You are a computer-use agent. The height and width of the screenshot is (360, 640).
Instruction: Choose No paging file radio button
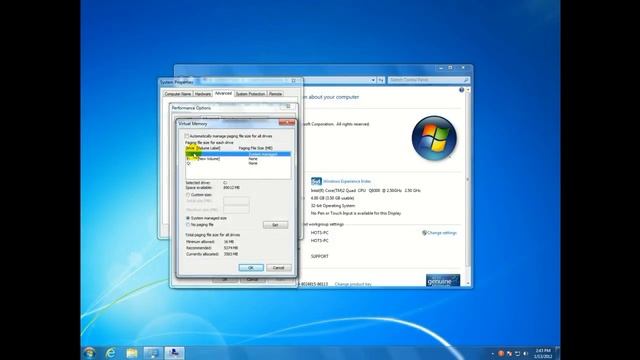pyautogui.click(x=188, y=224)
